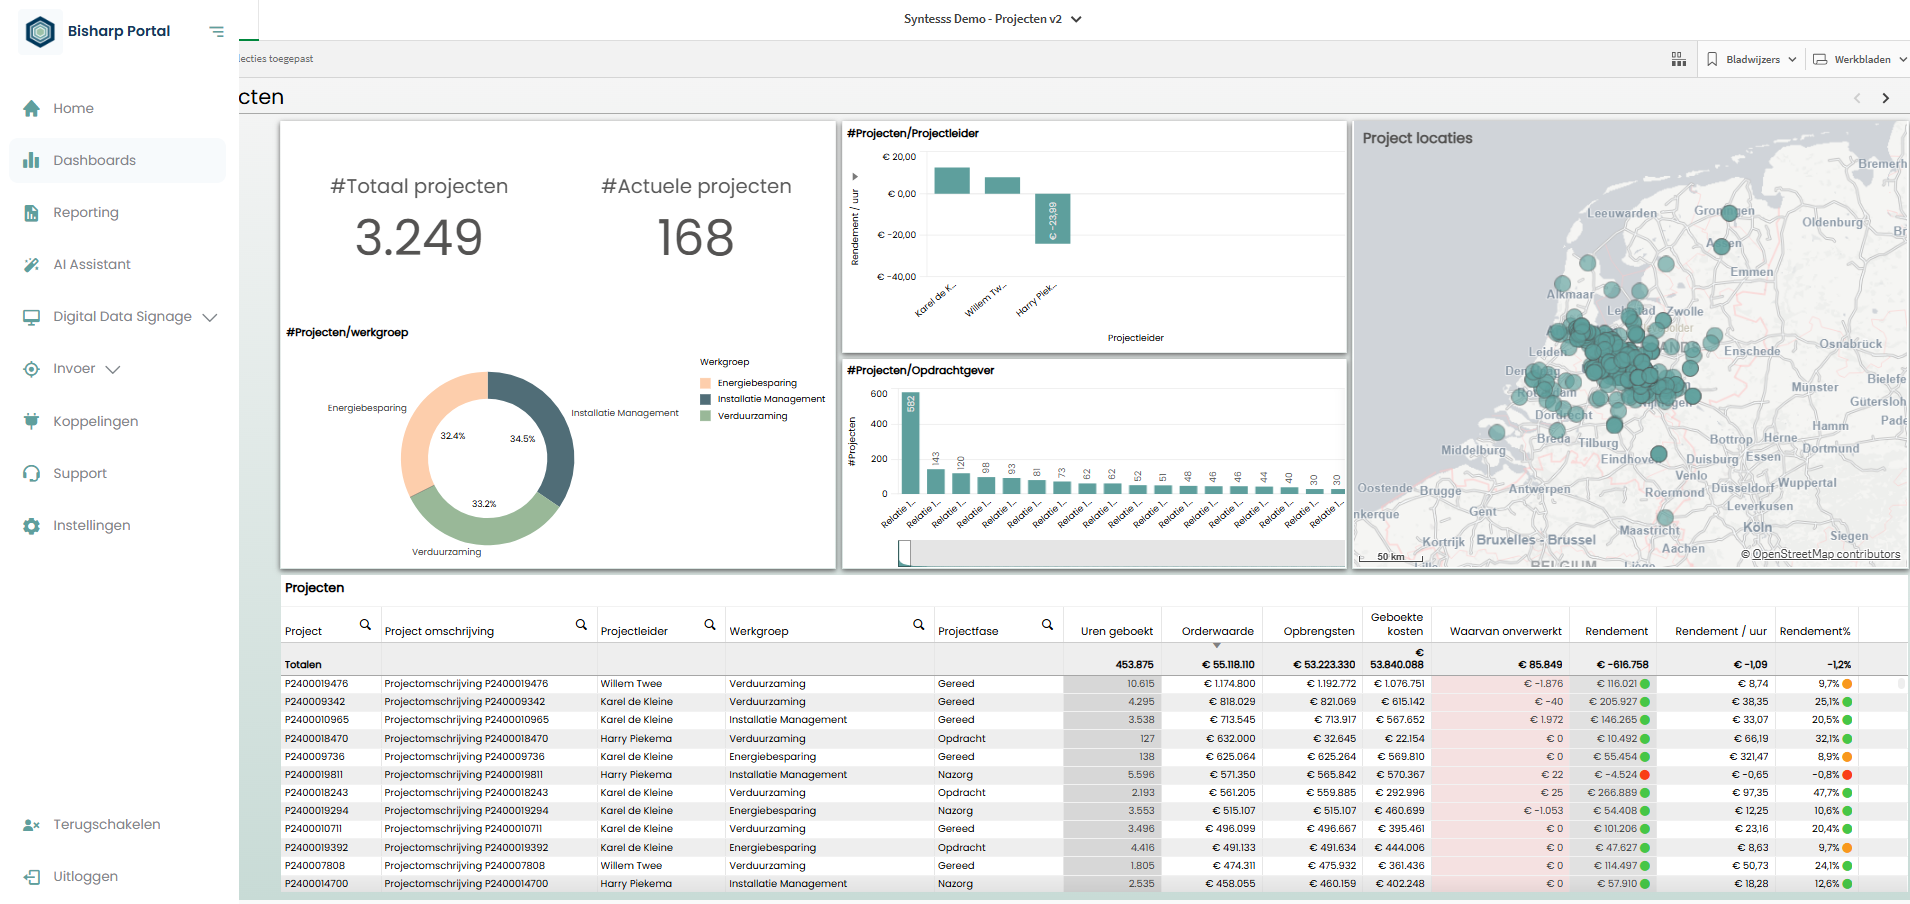Click the Reporting document icon
The width and height of the screenshot is (1910, 904).
pos(32,212)
